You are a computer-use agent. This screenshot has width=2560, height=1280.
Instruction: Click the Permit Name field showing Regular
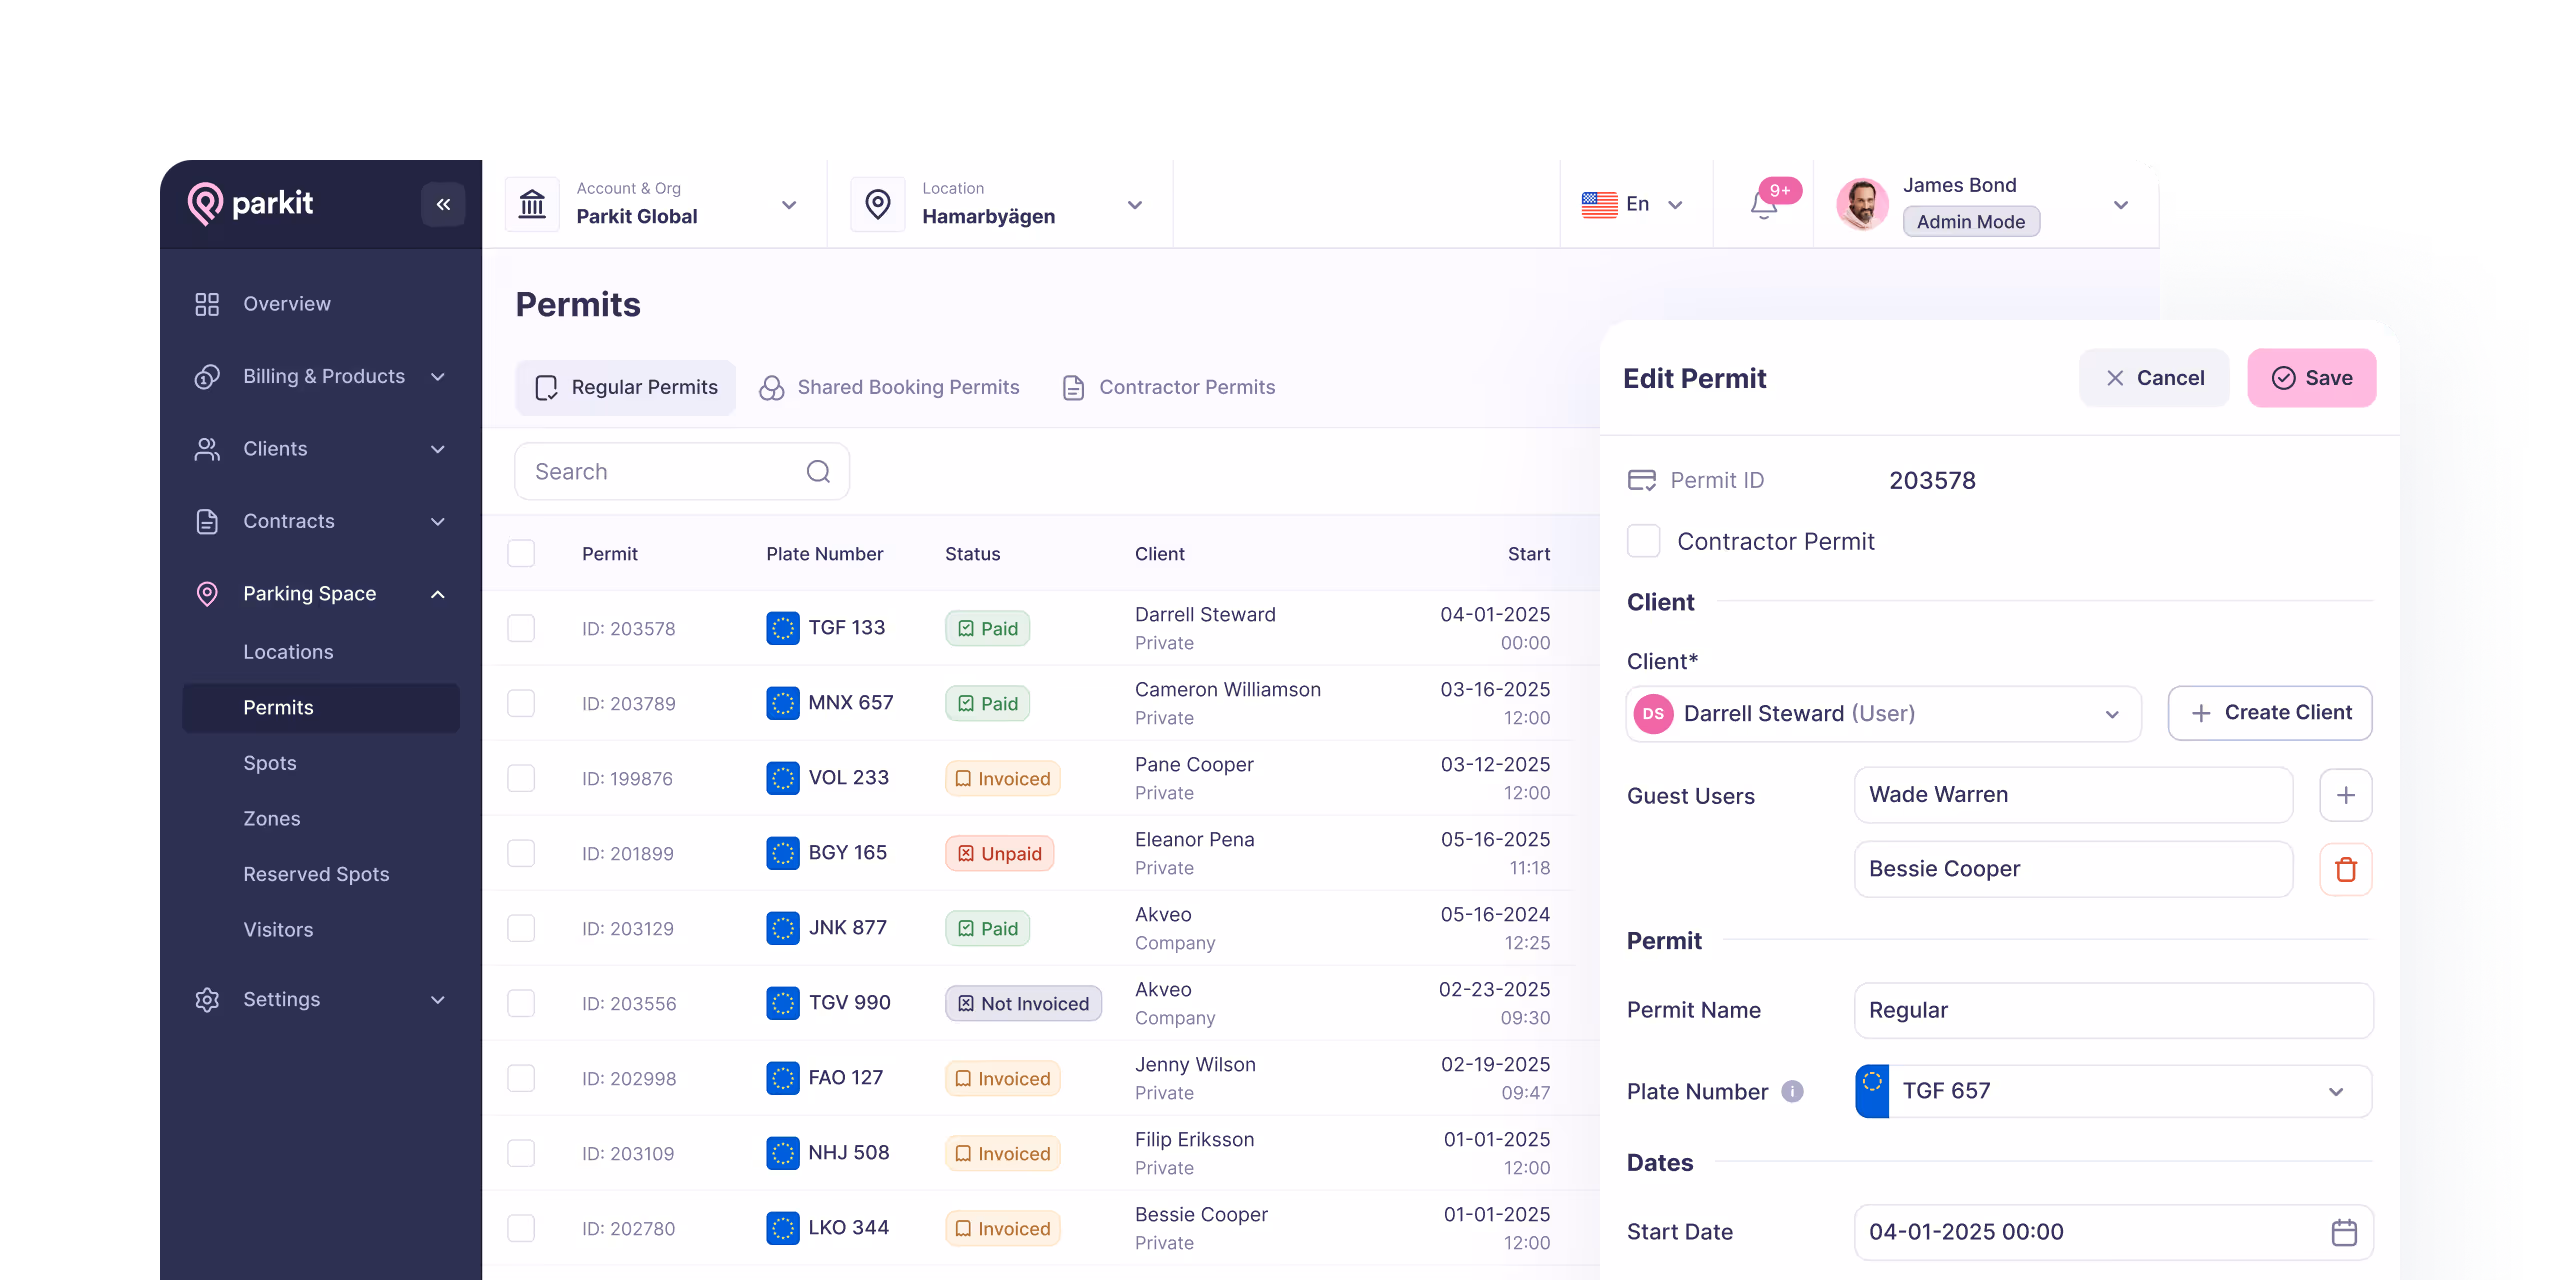(2114, 1010)
